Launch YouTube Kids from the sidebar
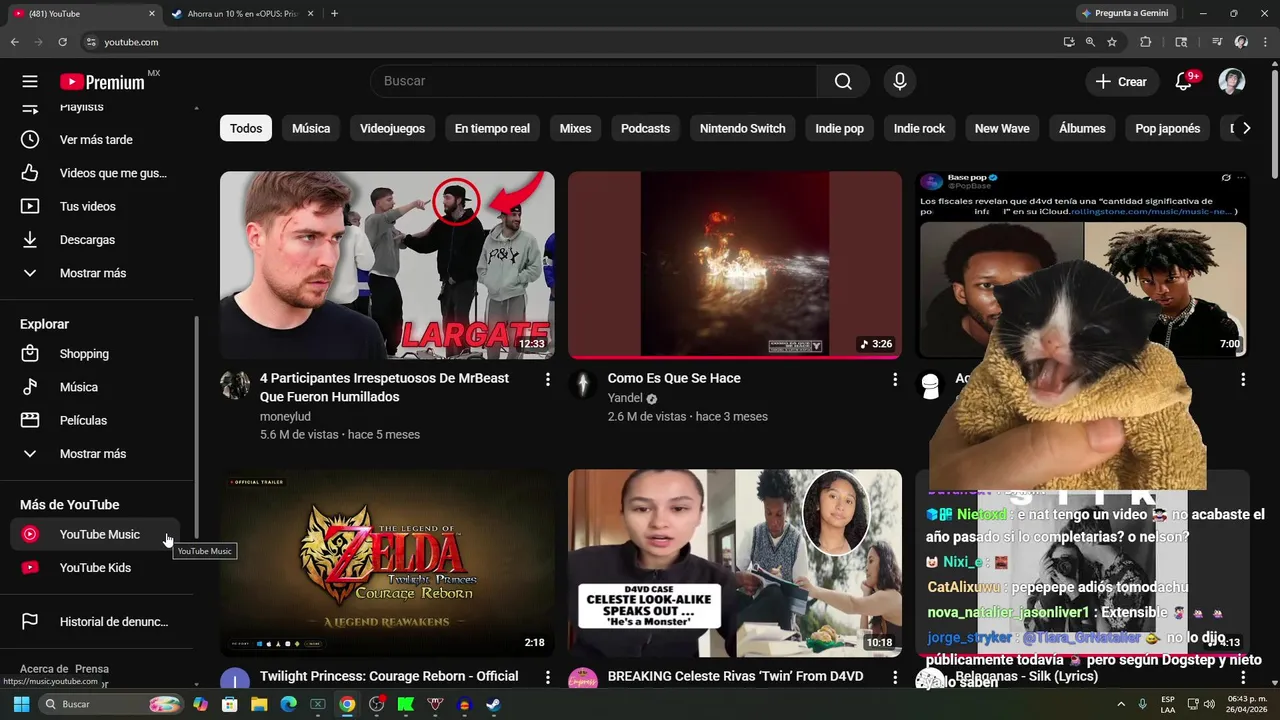The width and height of the screenshot is (1280, 720). coord(96,568)
